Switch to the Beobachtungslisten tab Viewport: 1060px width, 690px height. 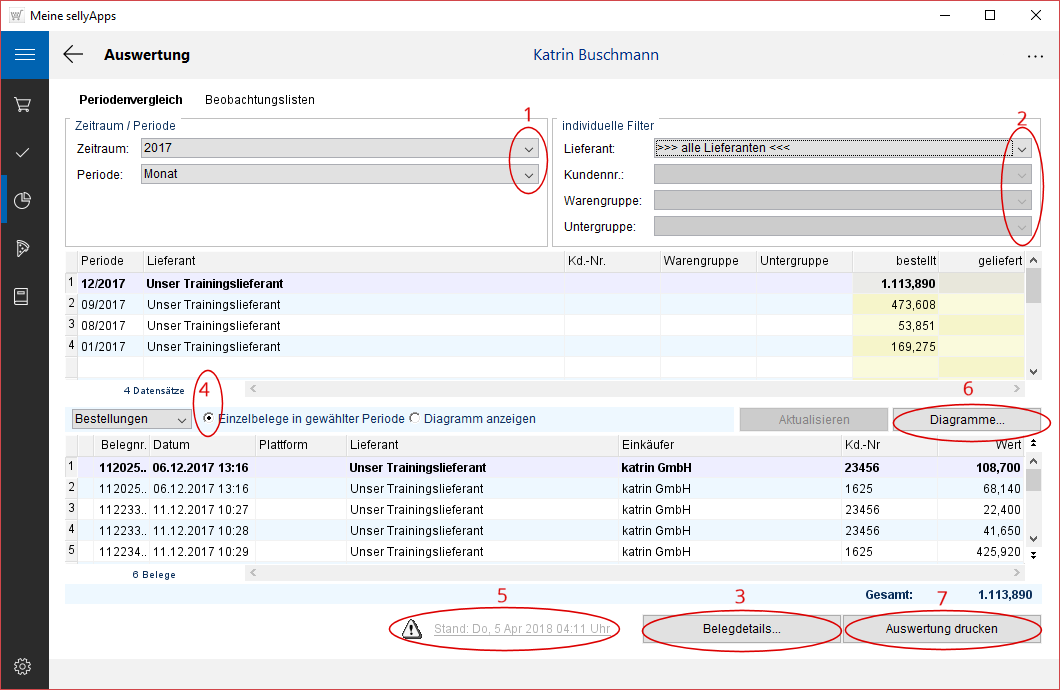(259, 100)
